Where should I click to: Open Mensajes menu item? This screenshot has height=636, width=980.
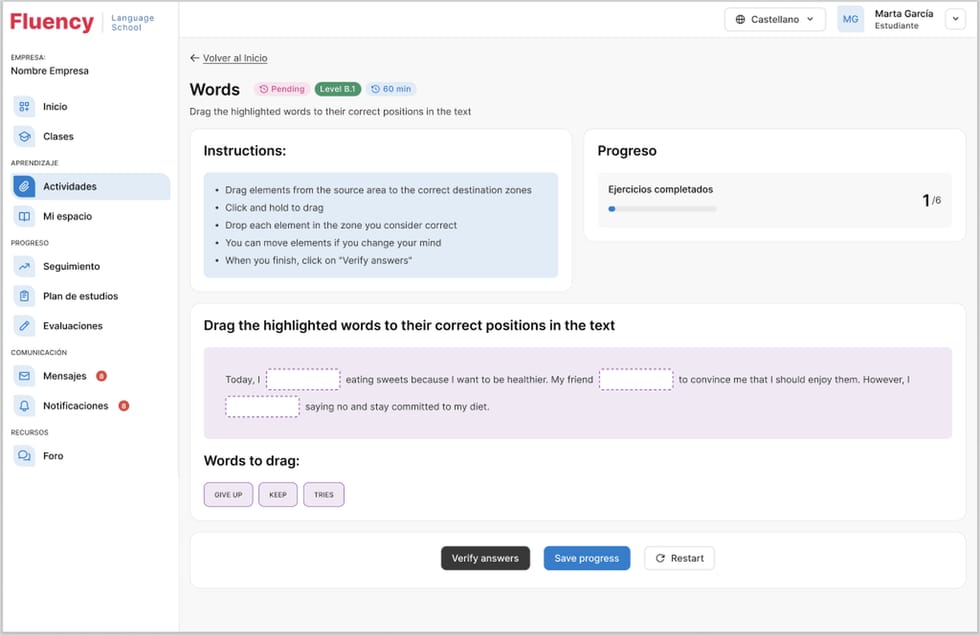(90, 375)
